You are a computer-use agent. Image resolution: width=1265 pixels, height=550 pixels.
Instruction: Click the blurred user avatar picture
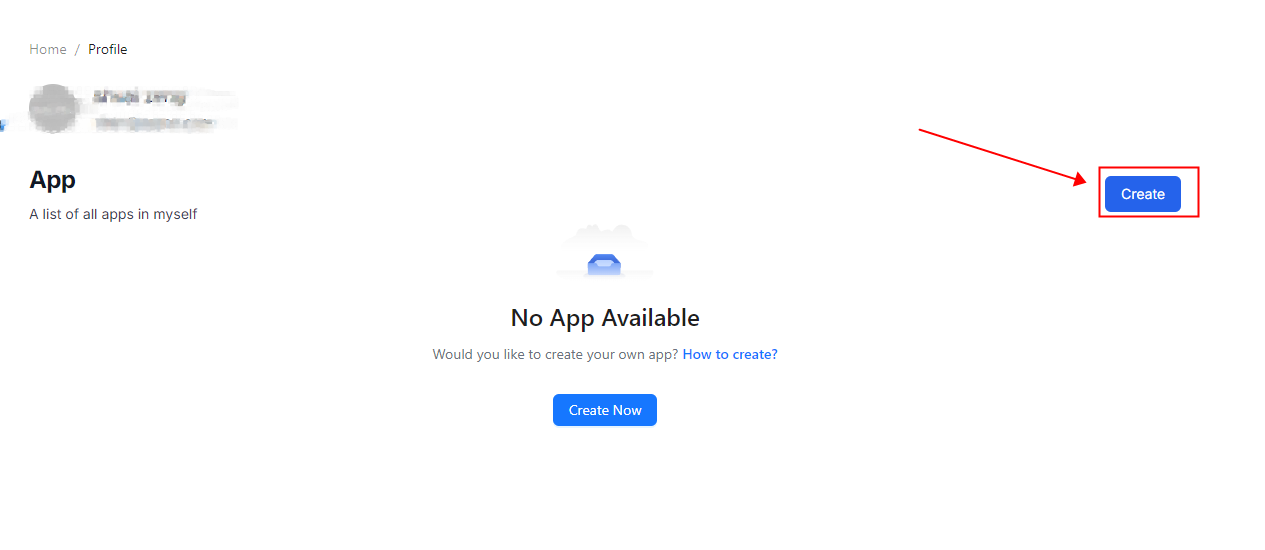pyautogui.click(x=53, y=108)
